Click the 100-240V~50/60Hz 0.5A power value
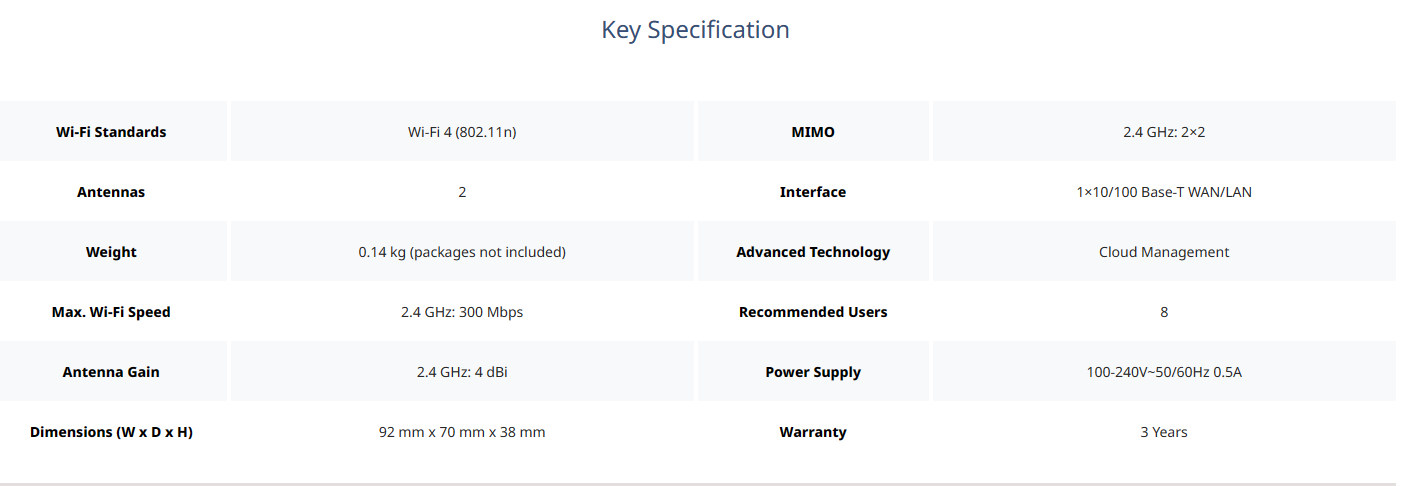 (1164, 372)
